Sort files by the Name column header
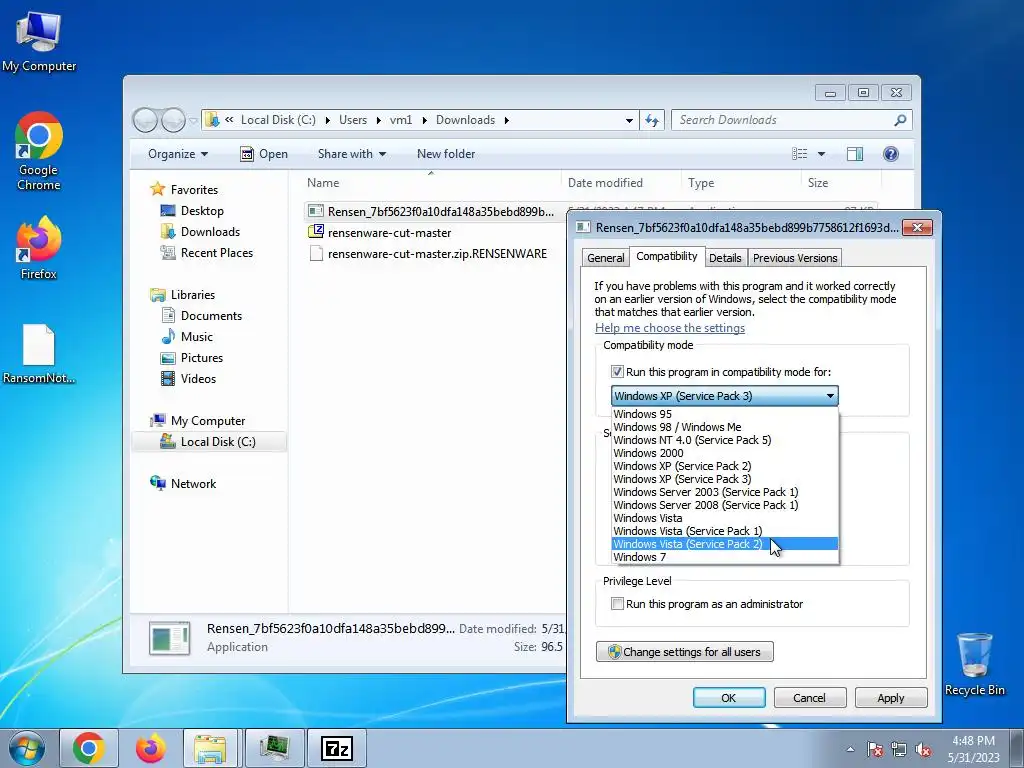Image resolution: width=1024 pixels, height=768 pixels. (431, 183)
